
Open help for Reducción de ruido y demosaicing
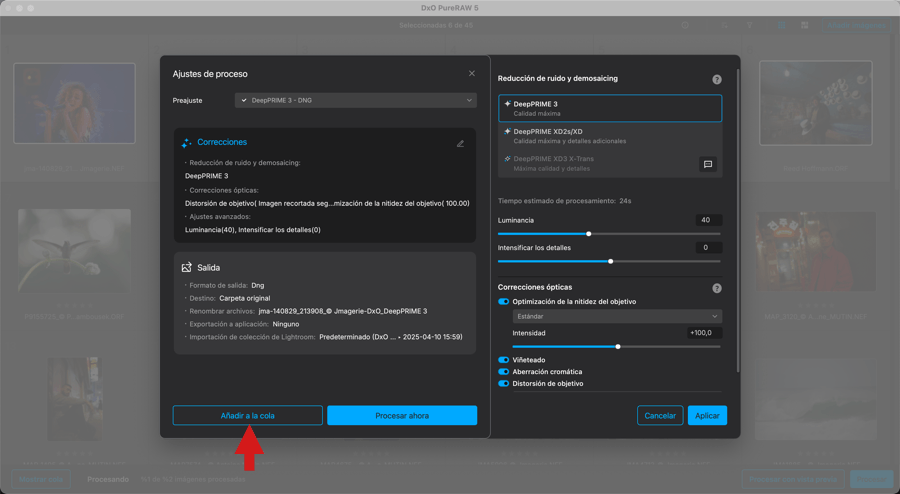click(717, 80)
